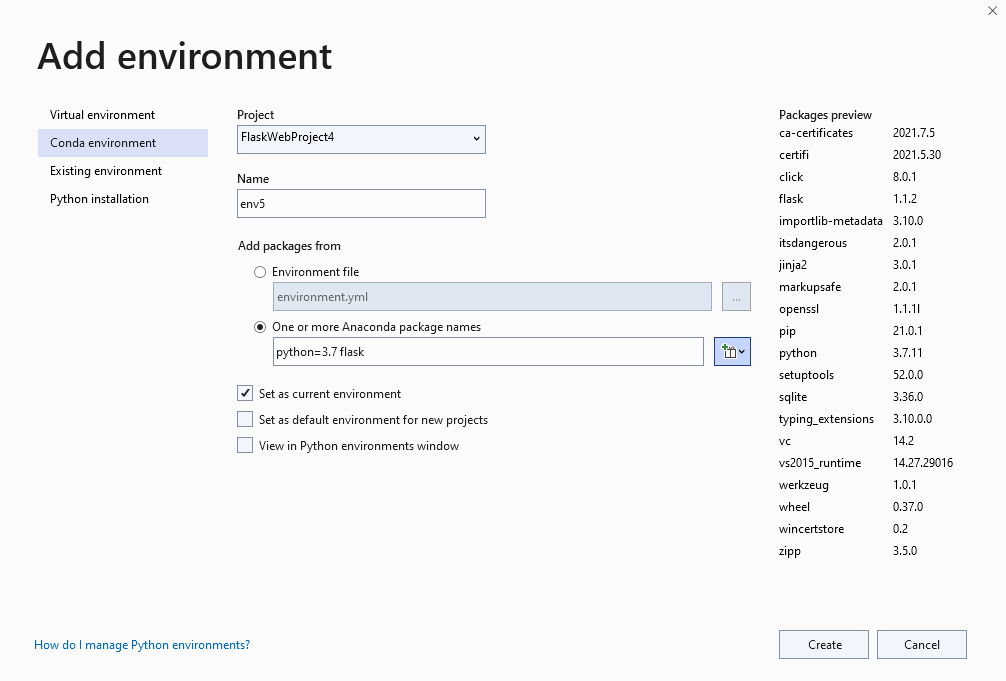Select One or more Anaconda package names option

[260, 326]
